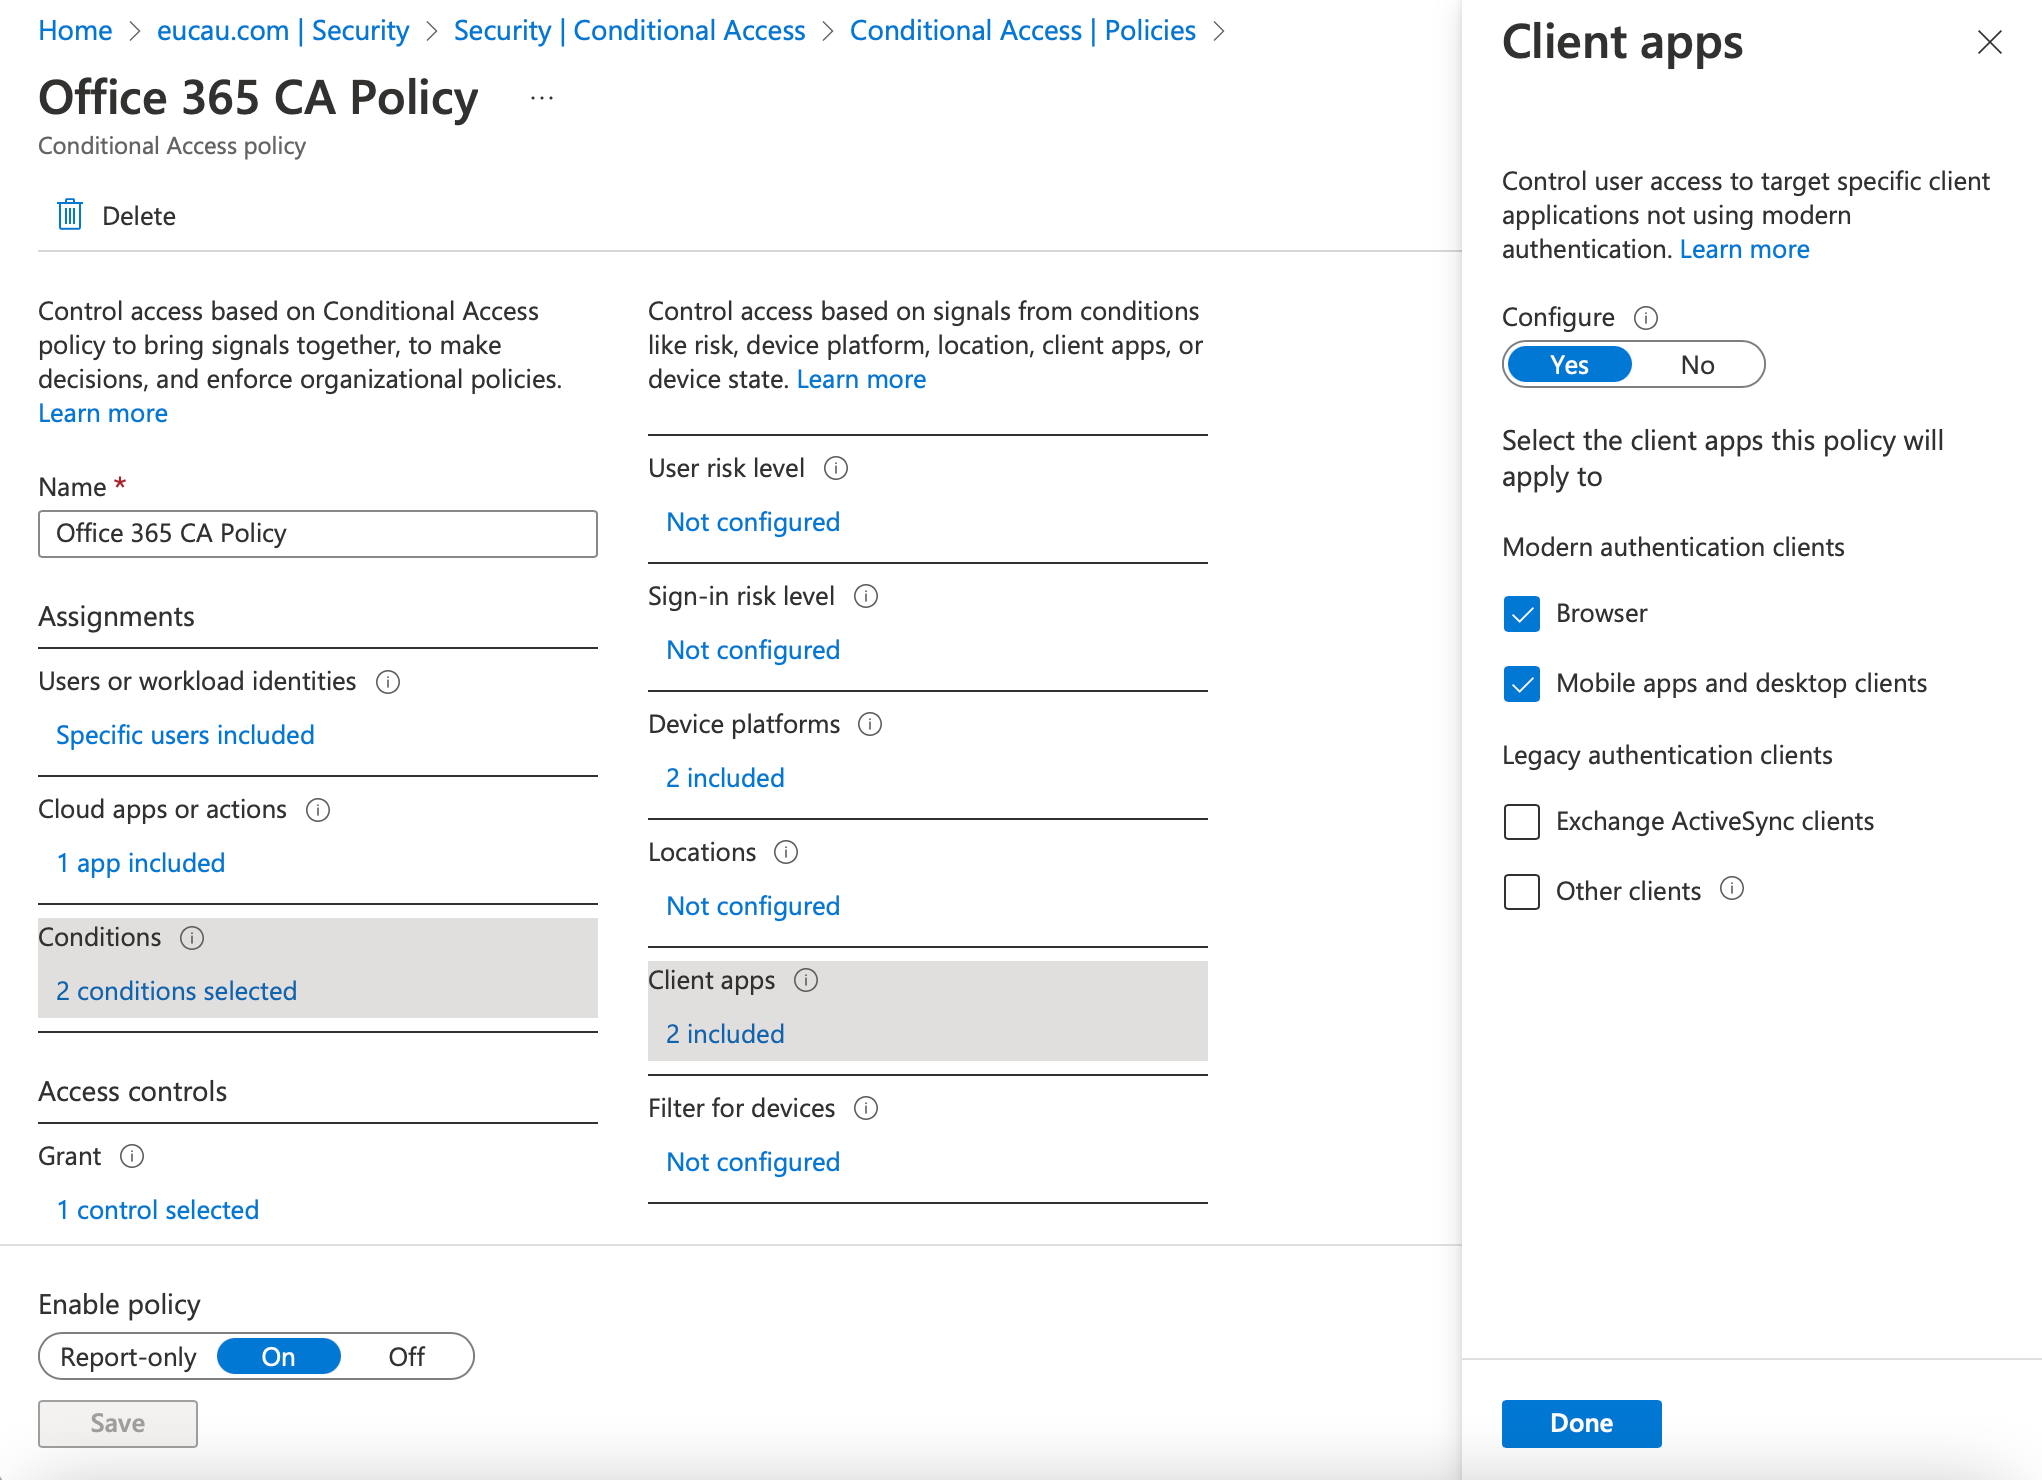This screenshot has height=1480, width=2042.
Task: Click the Delete trash can icon
Action: (x=70, y=215)
